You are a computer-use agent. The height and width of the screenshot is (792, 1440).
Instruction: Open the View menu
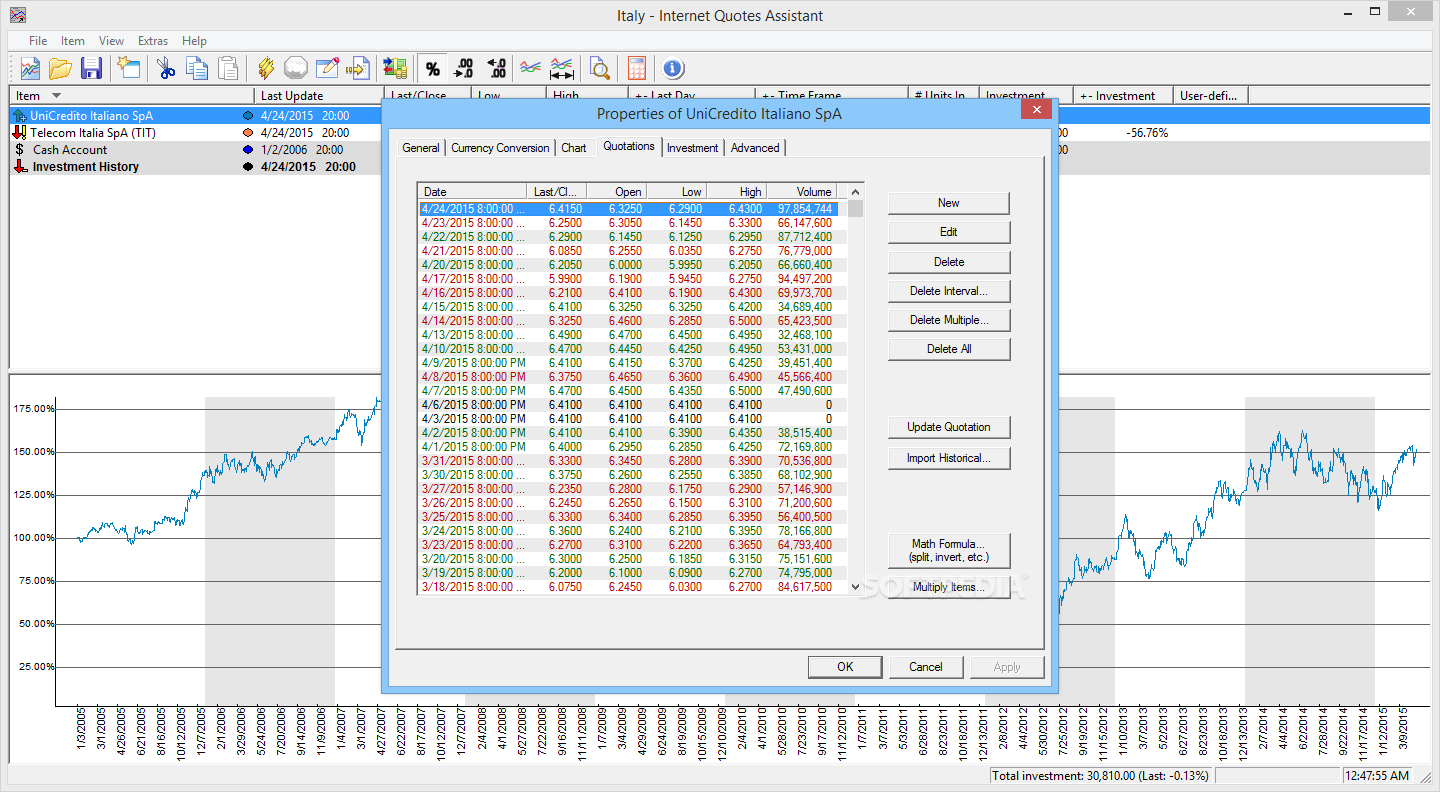pos(112,41)
